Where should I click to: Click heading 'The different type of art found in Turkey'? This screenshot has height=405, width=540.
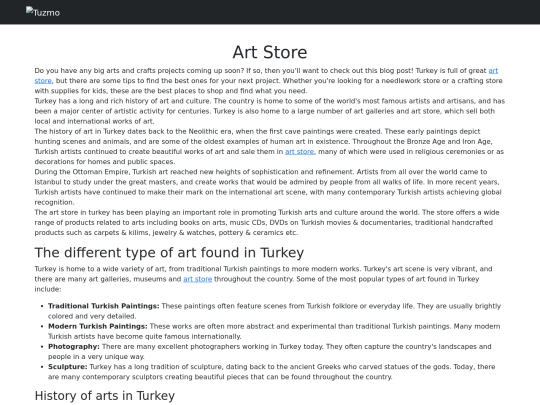click(169, 252)
